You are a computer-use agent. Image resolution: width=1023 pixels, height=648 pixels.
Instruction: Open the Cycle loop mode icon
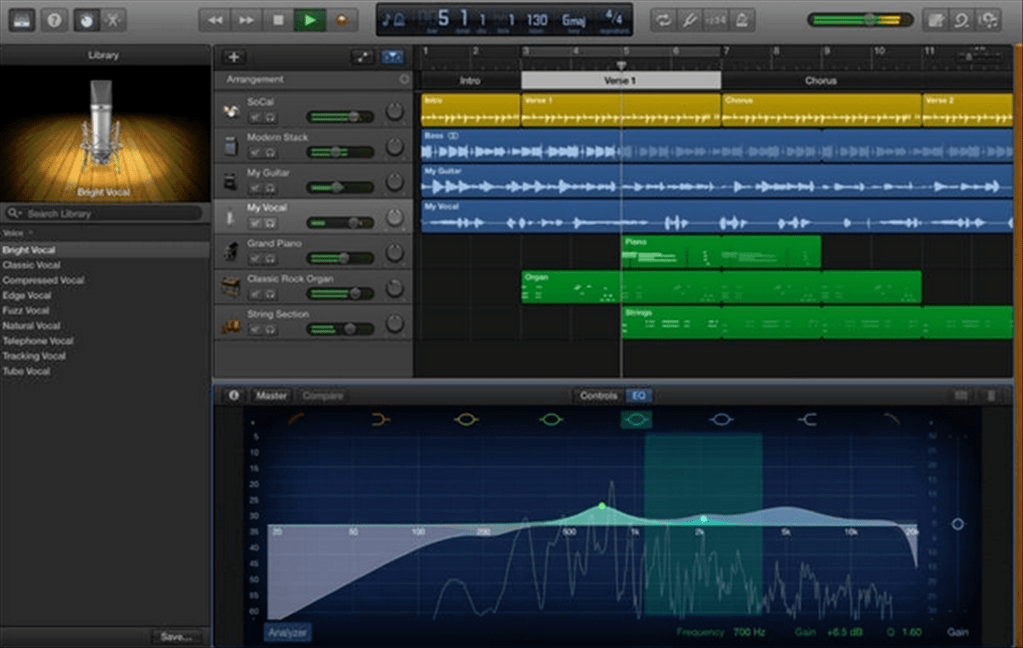[x=662, y=17]
